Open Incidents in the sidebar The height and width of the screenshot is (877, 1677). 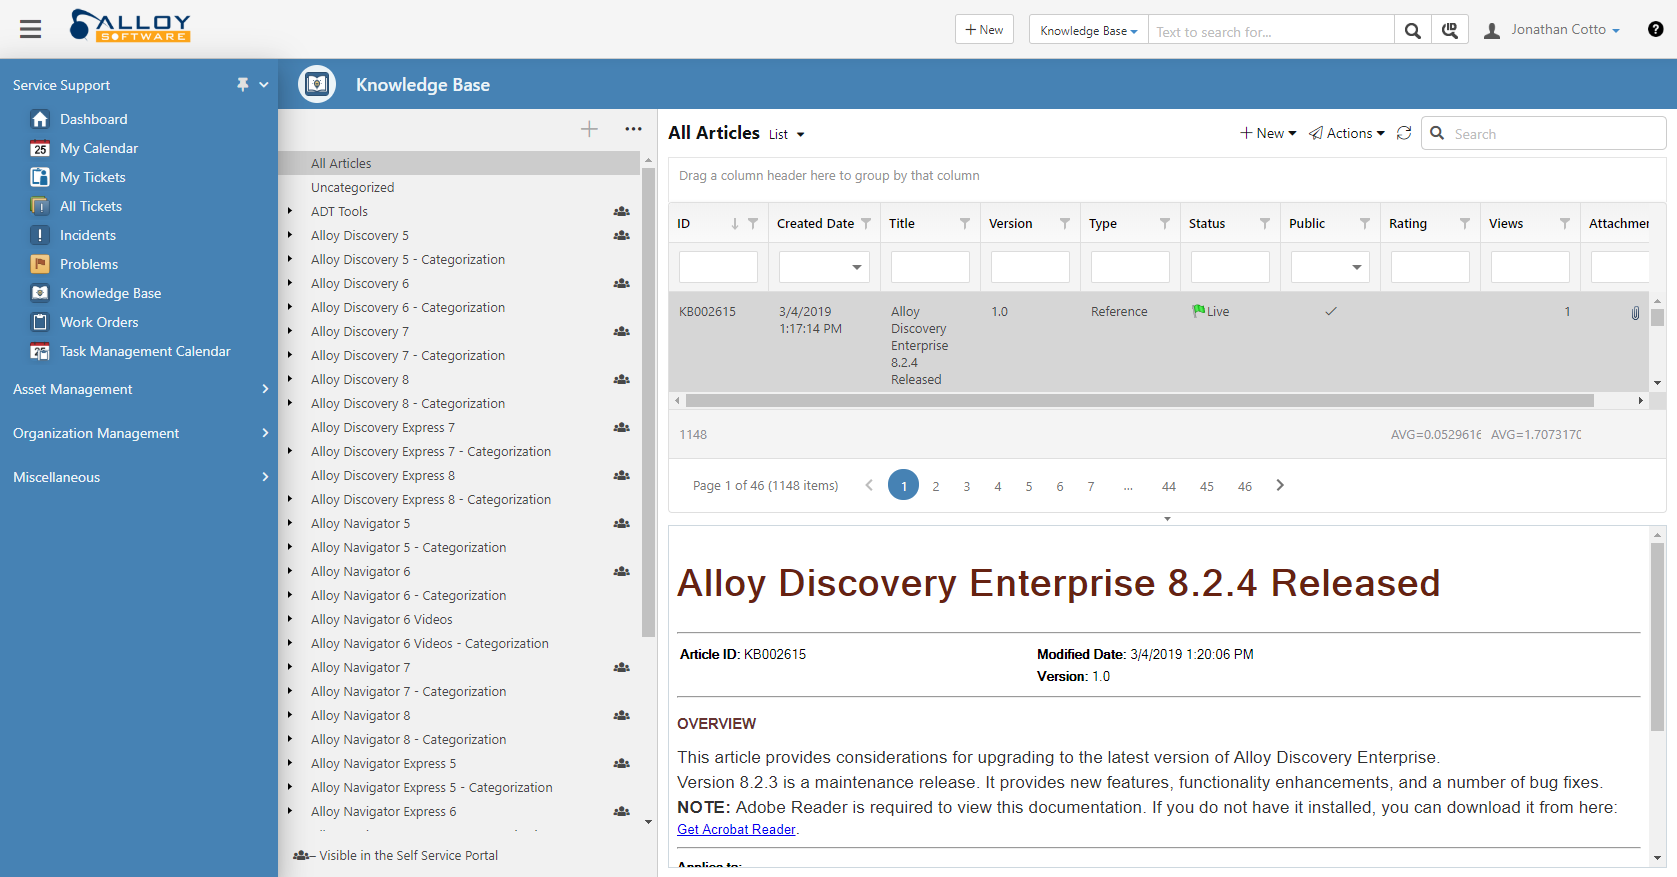coord(88,235)
